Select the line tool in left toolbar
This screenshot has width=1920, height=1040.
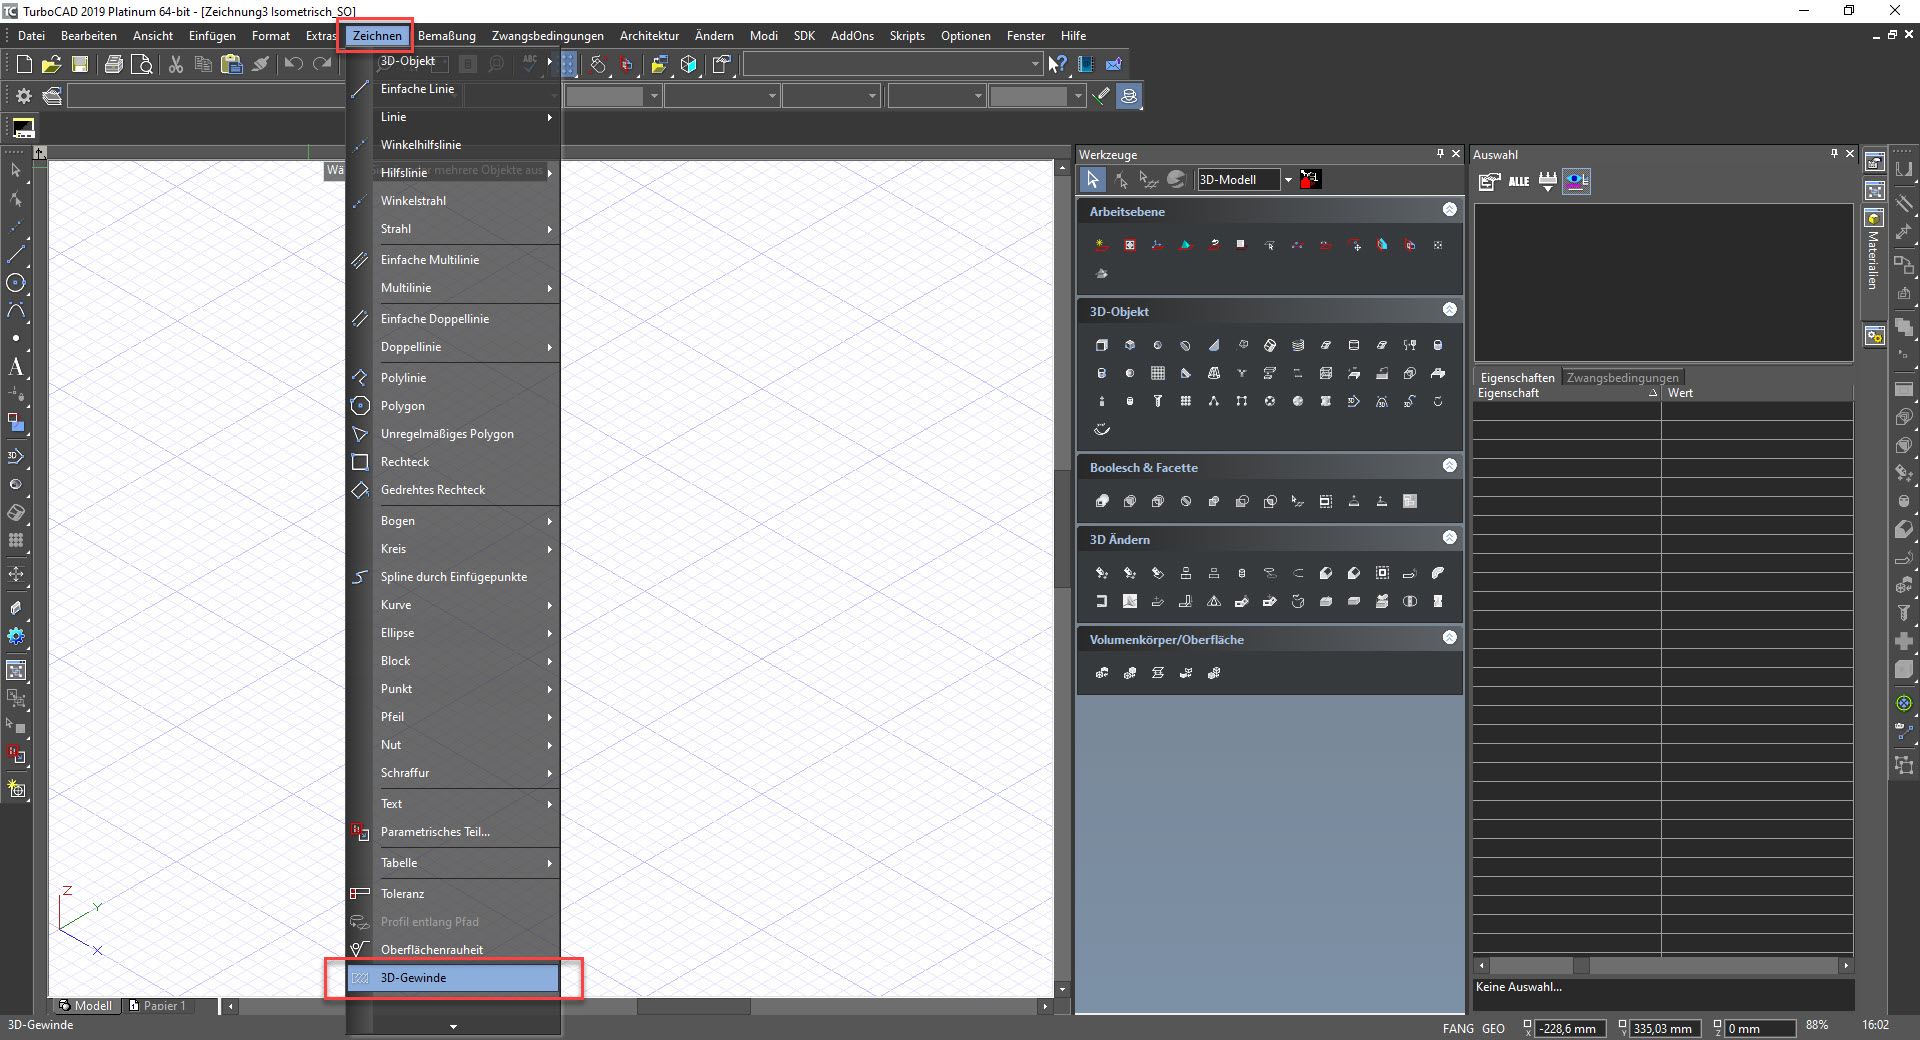(16, 254)
